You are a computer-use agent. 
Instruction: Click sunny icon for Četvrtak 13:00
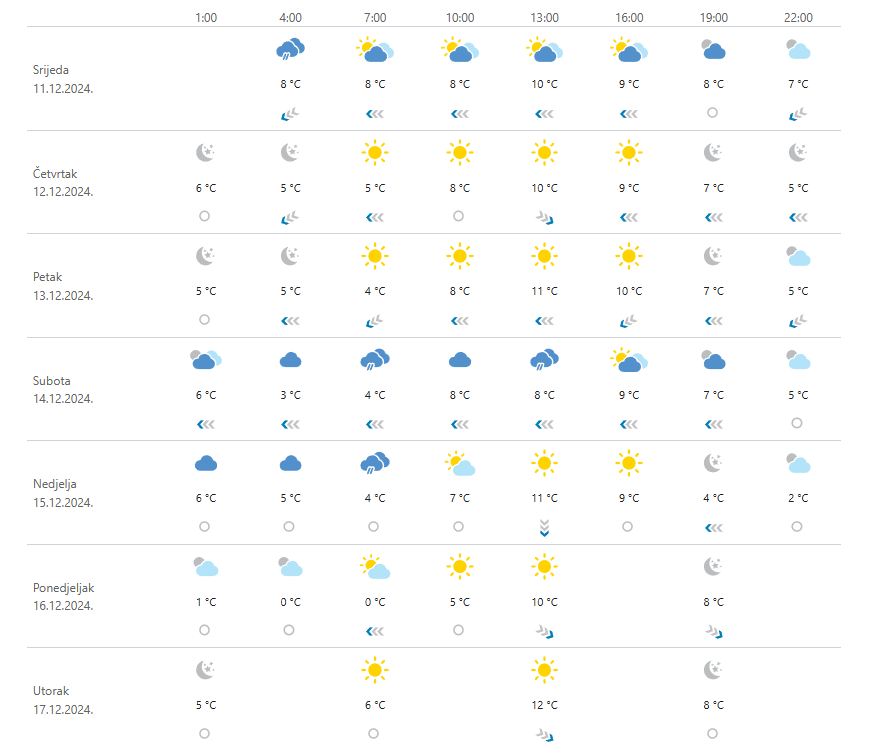(544, 152)
